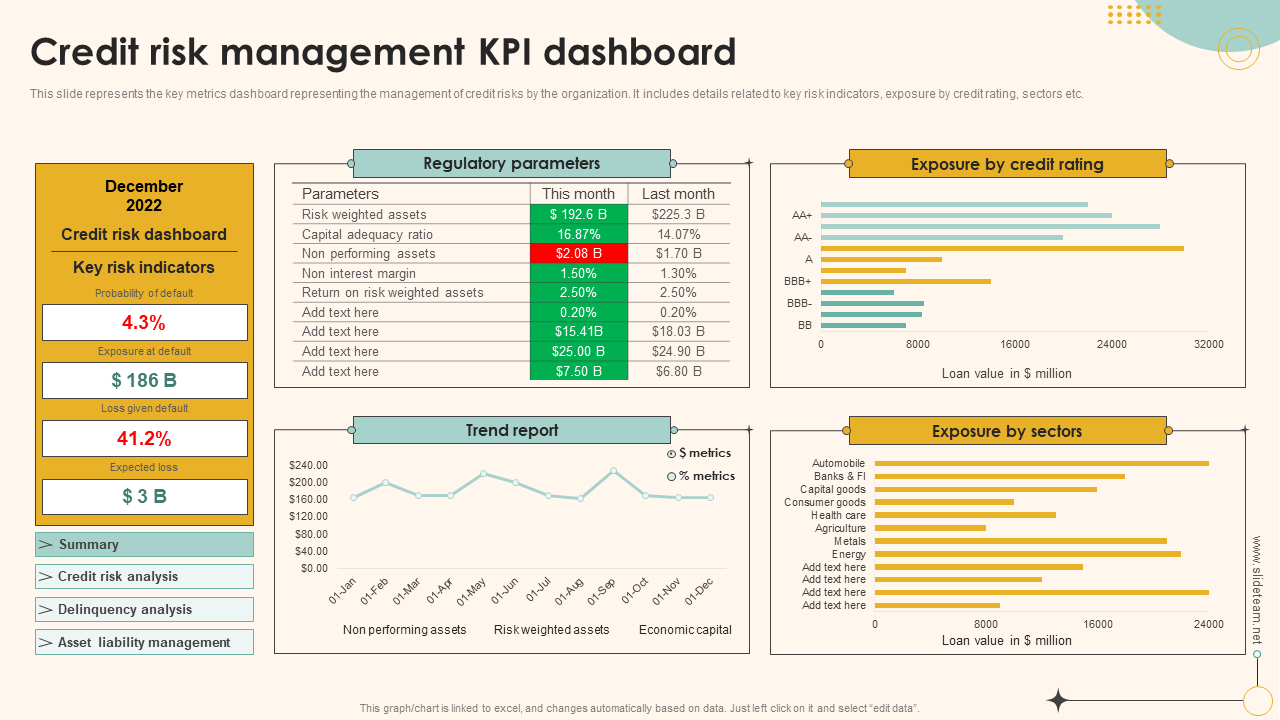Click the $240.00 axis value
1280x720 pixels.
(x=308, y=465)
